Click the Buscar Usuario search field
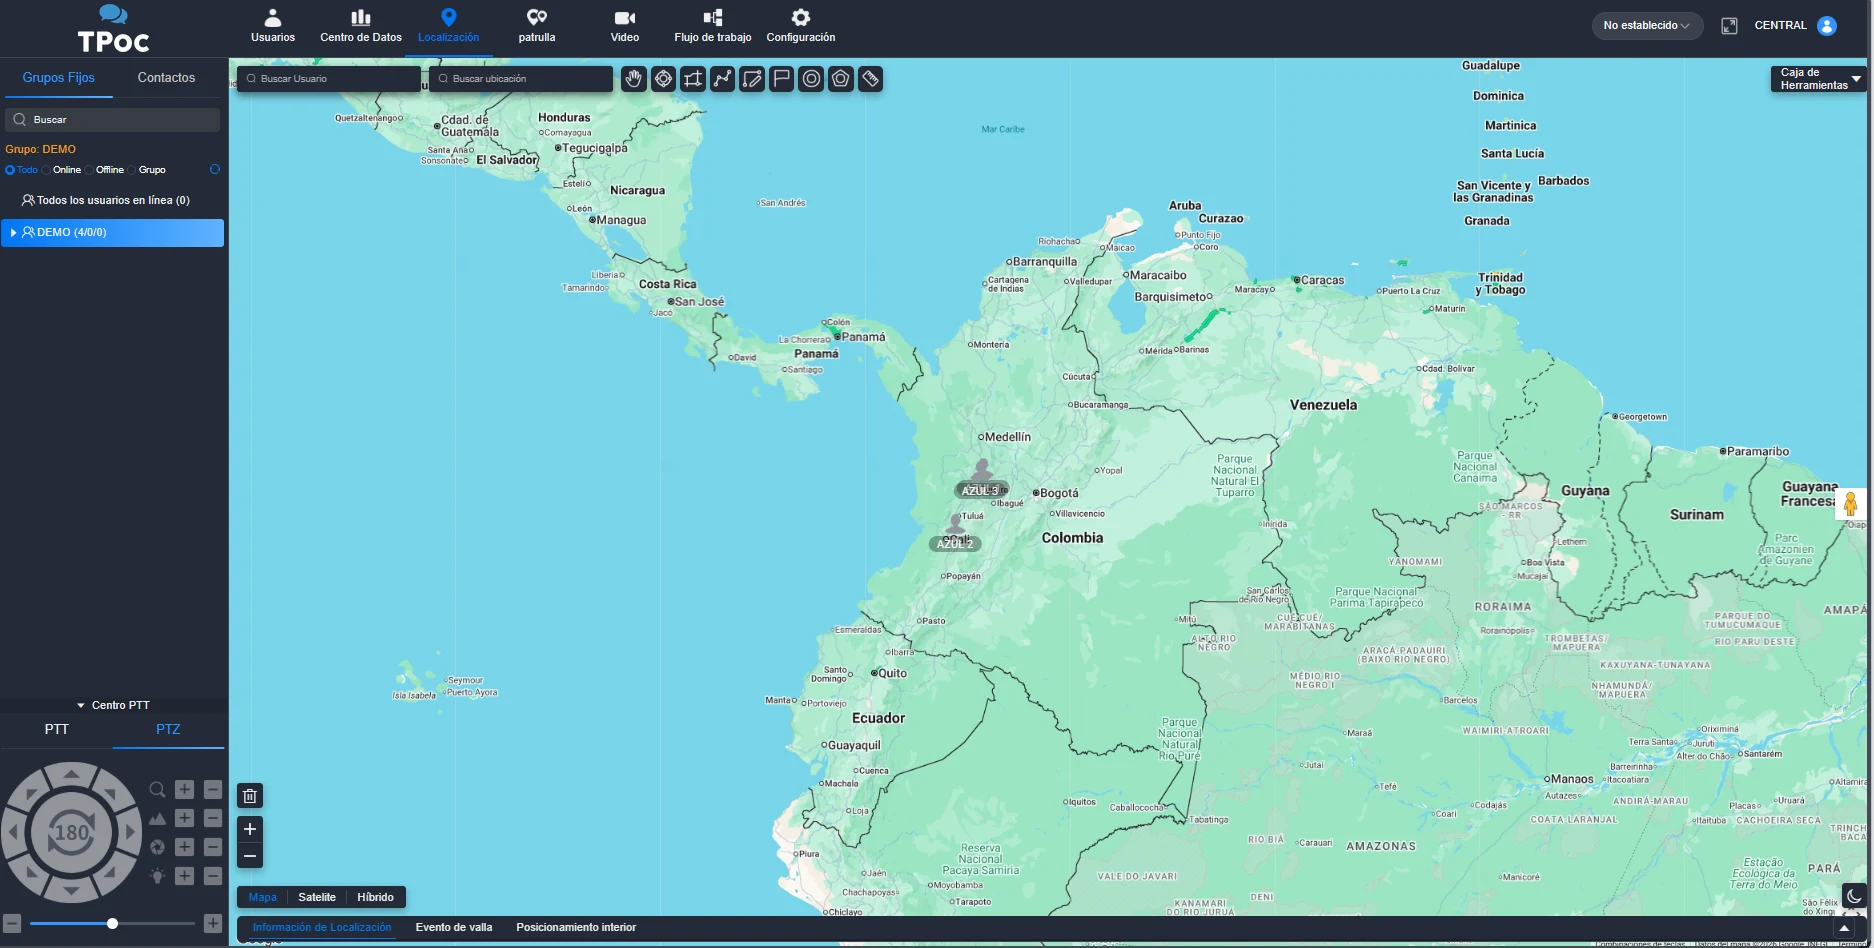1874x948 pixels. point(329,79)
